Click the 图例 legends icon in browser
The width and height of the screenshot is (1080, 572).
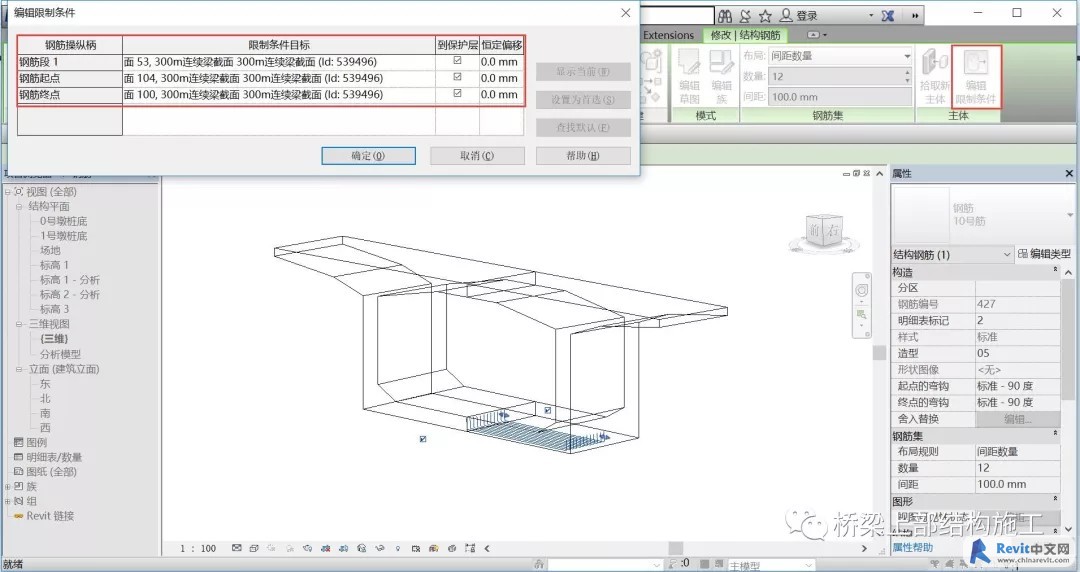(x=19, y=442)
